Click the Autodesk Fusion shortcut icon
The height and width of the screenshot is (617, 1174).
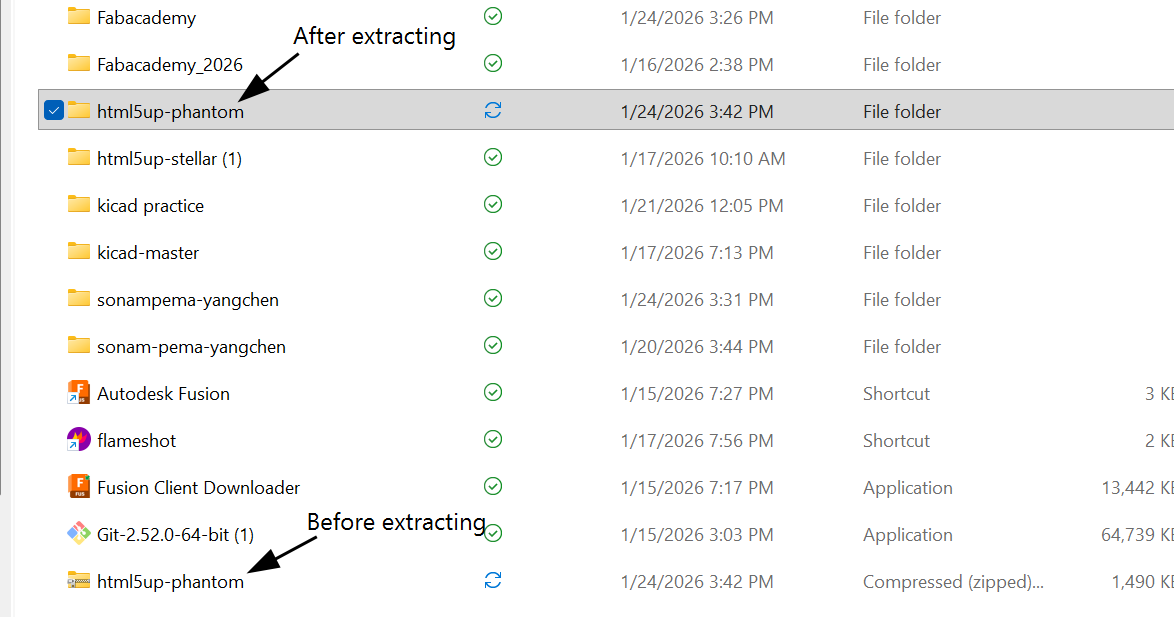pos(79,393)
